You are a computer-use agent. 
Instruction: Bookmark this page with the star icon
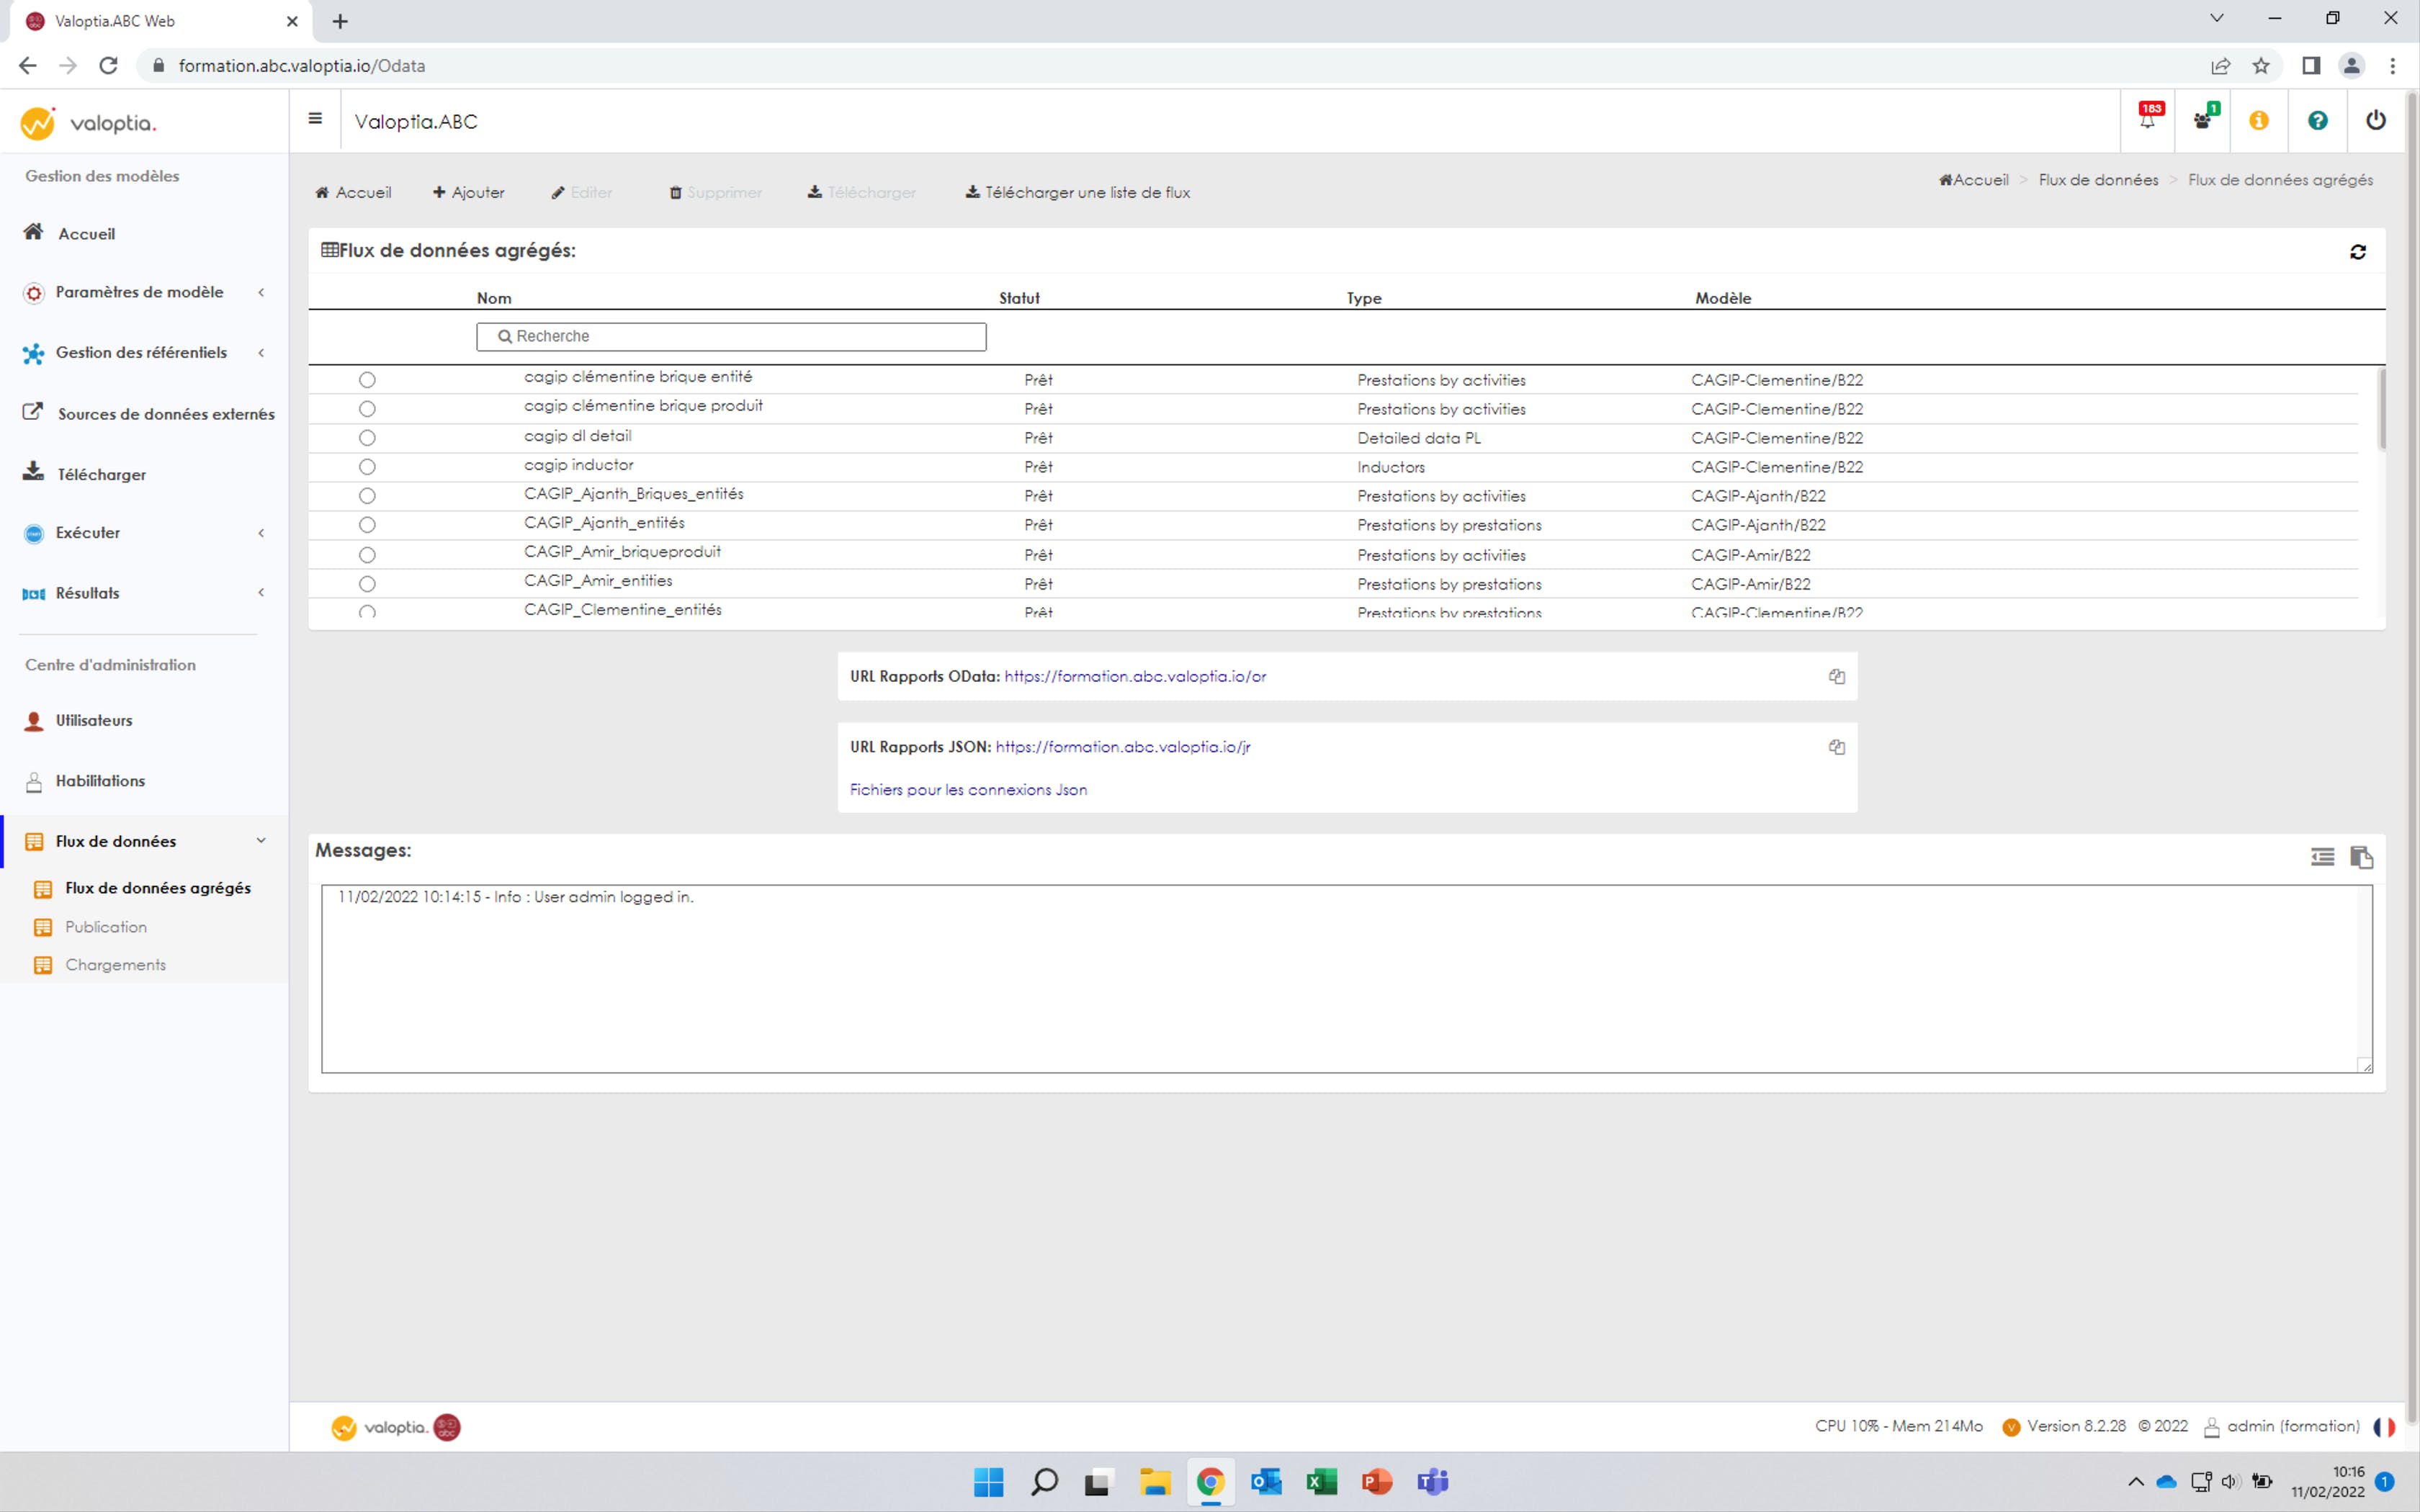point(2261,66)
